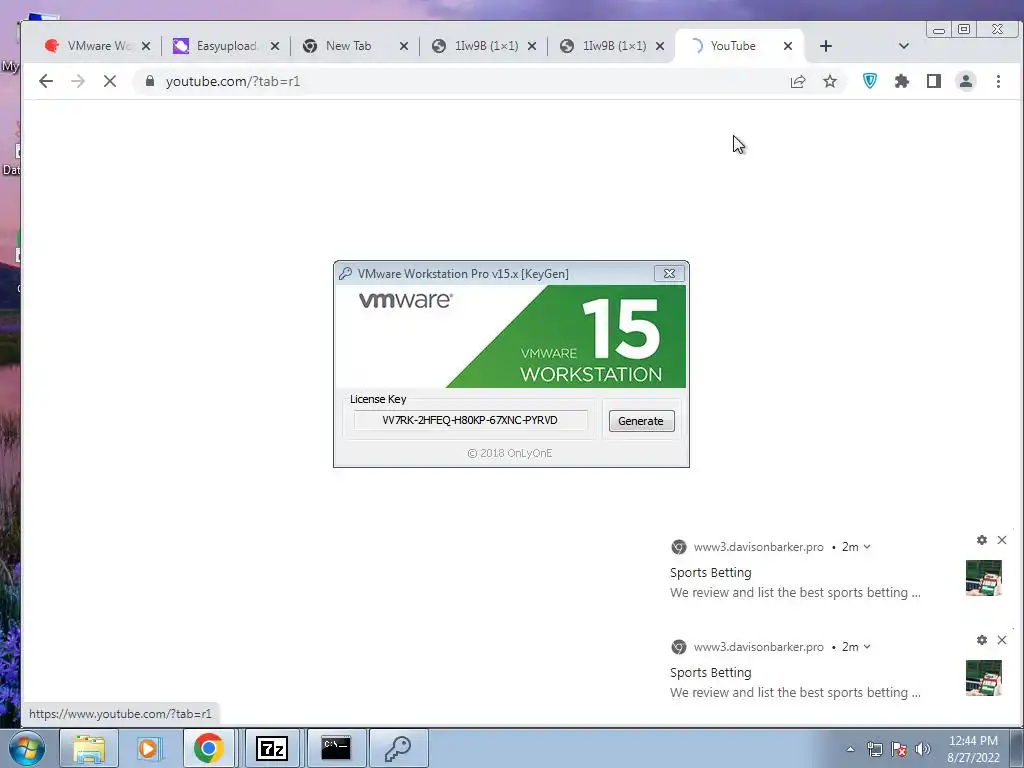Open the 7-Zip taskbar icon
Viewport: 1024px width, 768px height.
(x=272, y=748)
